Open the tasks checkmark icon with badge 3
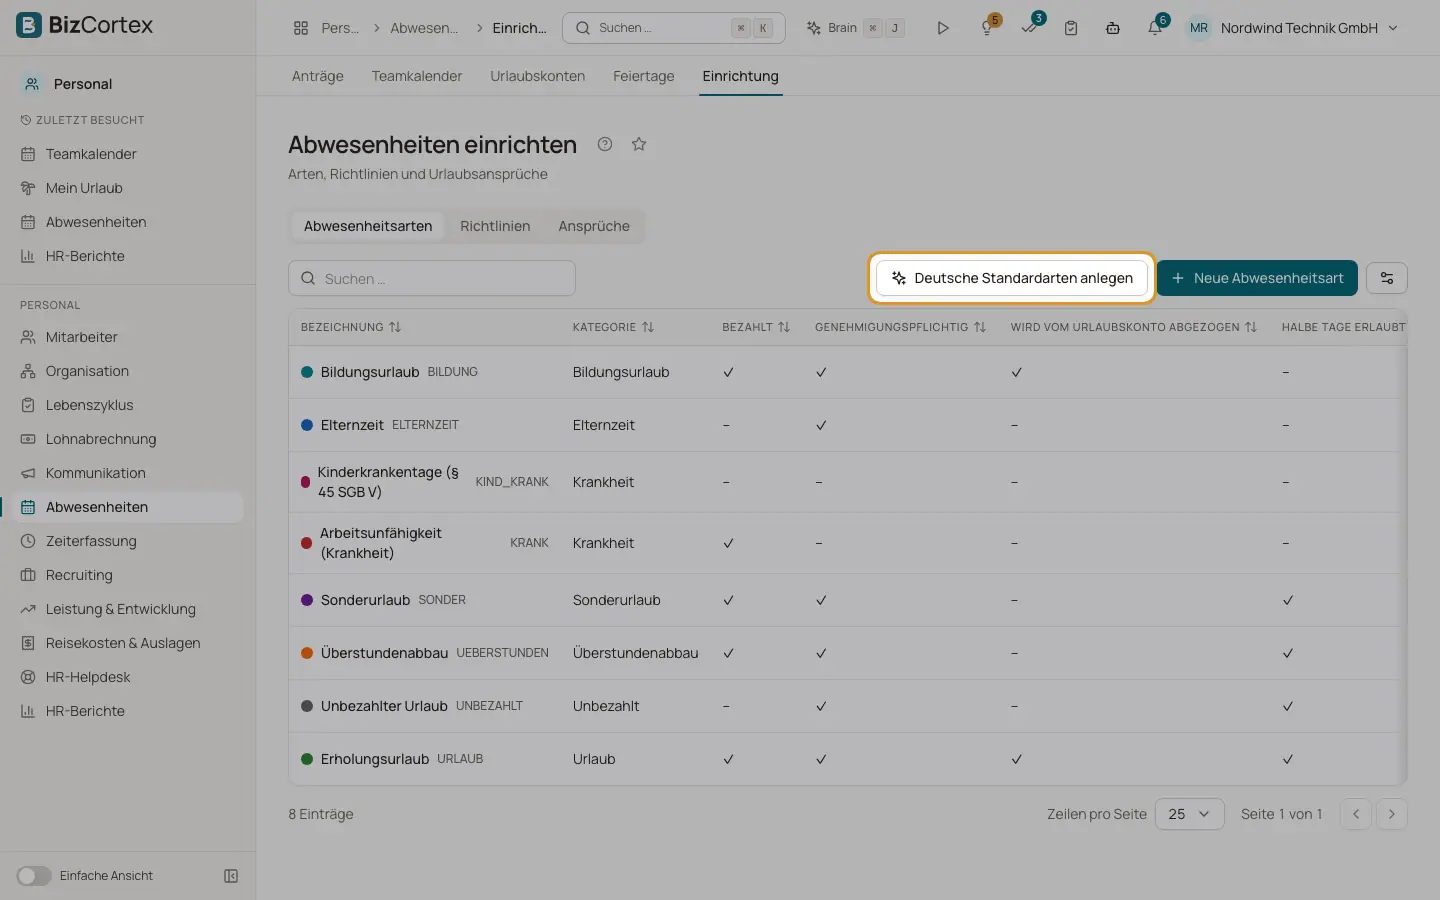This screenshot has height=900, width=1440. pos(1029,28)
